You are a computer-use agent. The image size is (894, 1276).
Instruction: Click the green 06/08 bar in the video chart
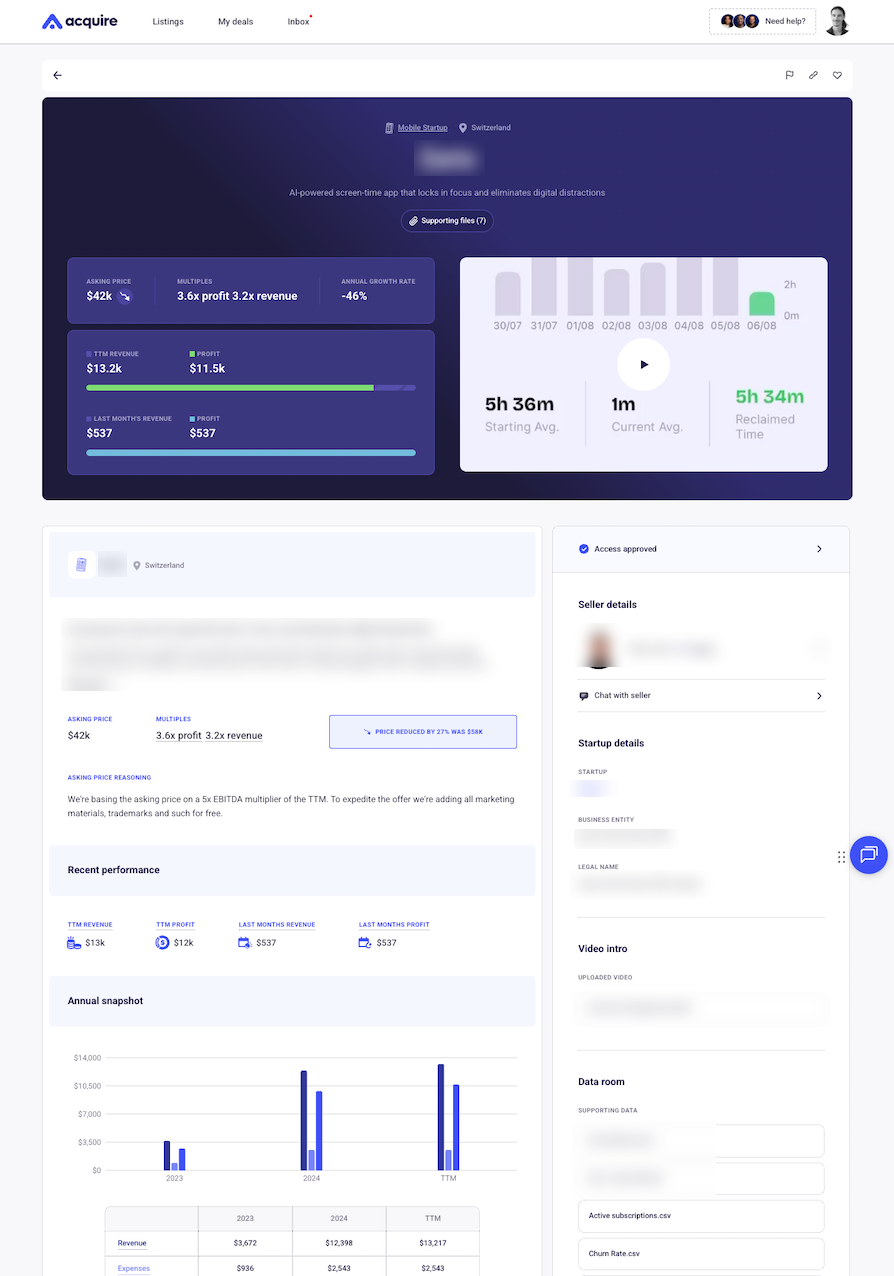point(762,304)
